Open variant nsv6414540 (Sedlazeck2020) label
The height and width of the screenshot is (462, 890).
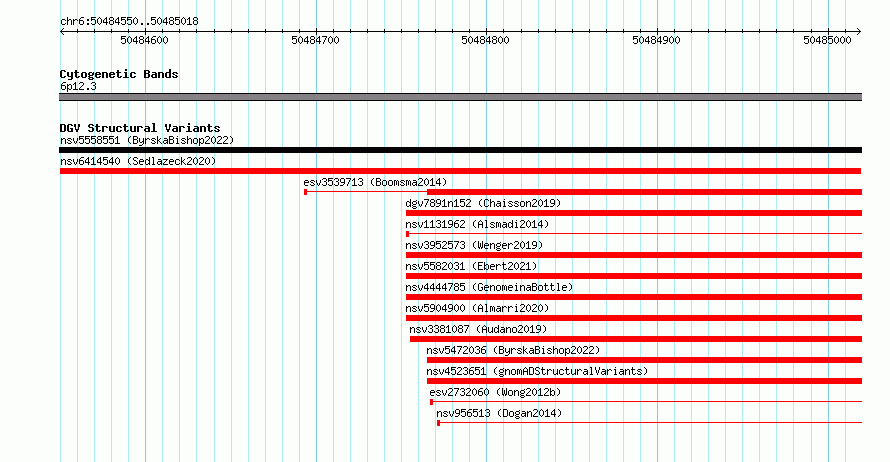(138, 161)
